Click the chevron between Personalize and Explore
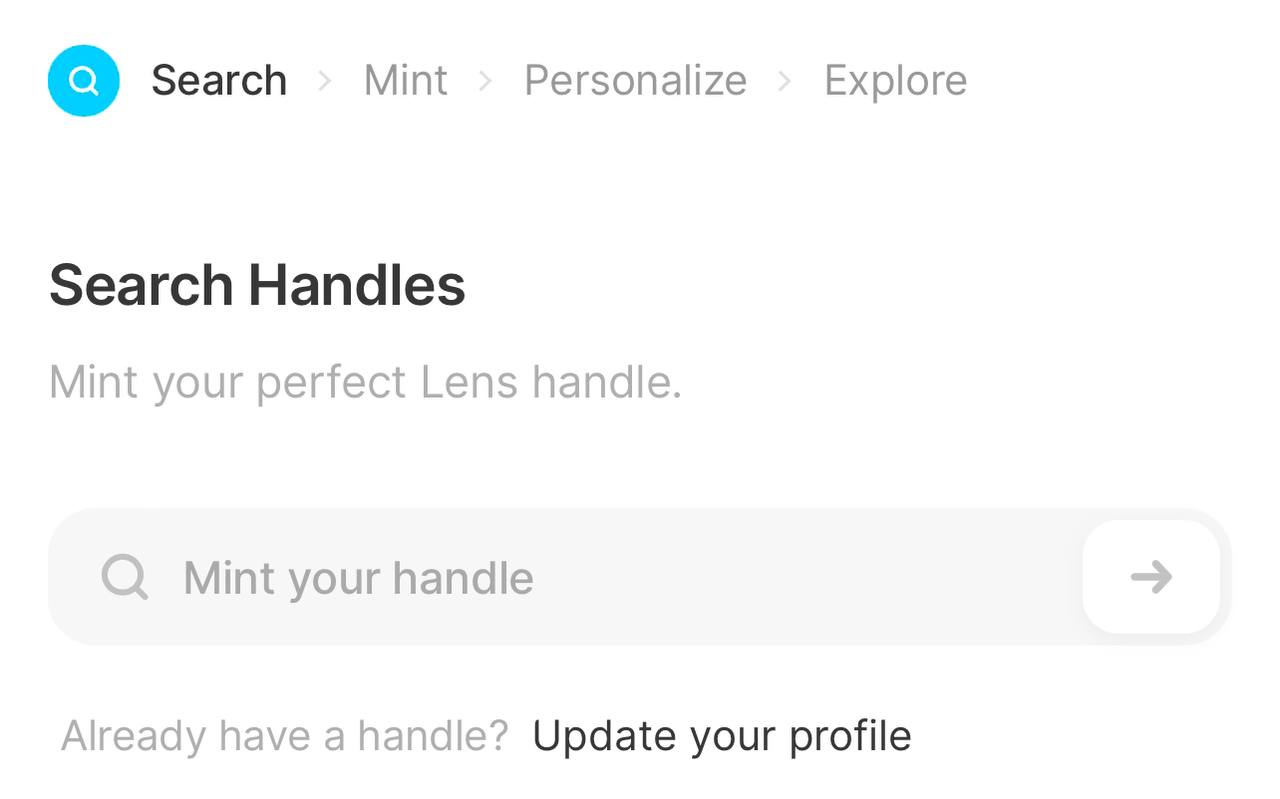The image size is (1280, 799). pos(785,81)
